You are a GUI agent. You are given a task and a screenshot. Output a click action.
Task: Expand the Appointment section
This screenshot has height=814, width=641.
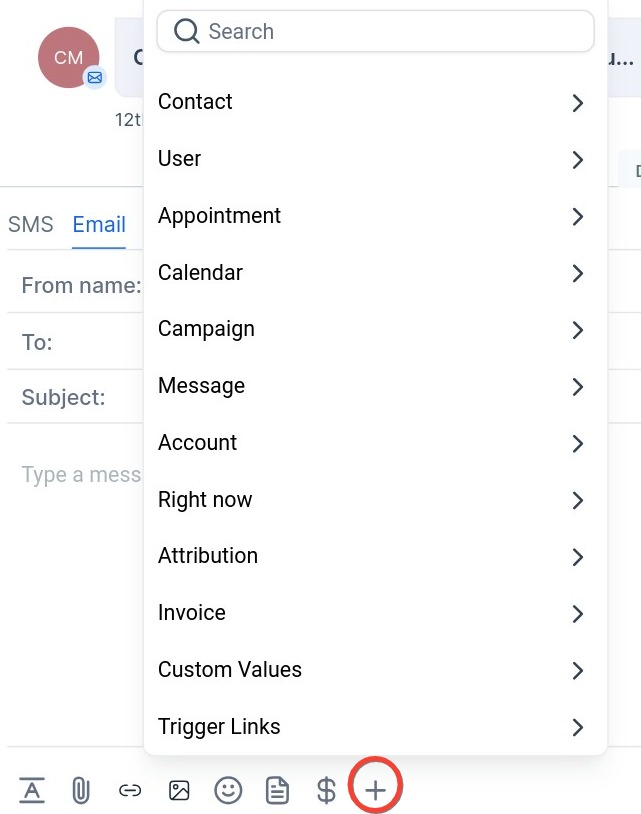(577, 216)
